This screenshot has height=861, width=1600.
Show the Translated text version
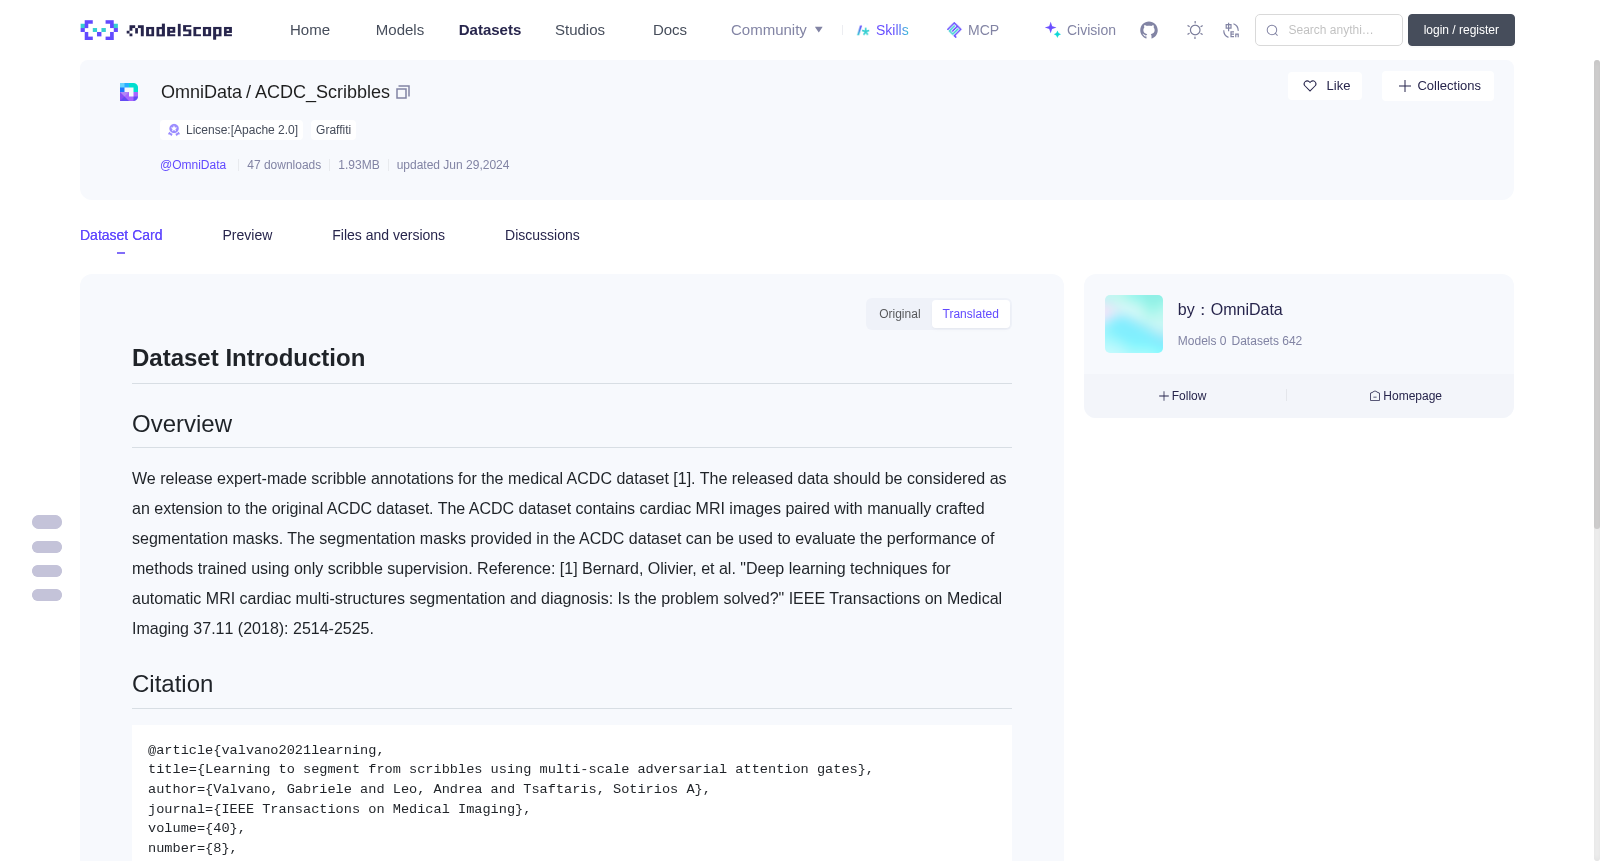[970, 314]
